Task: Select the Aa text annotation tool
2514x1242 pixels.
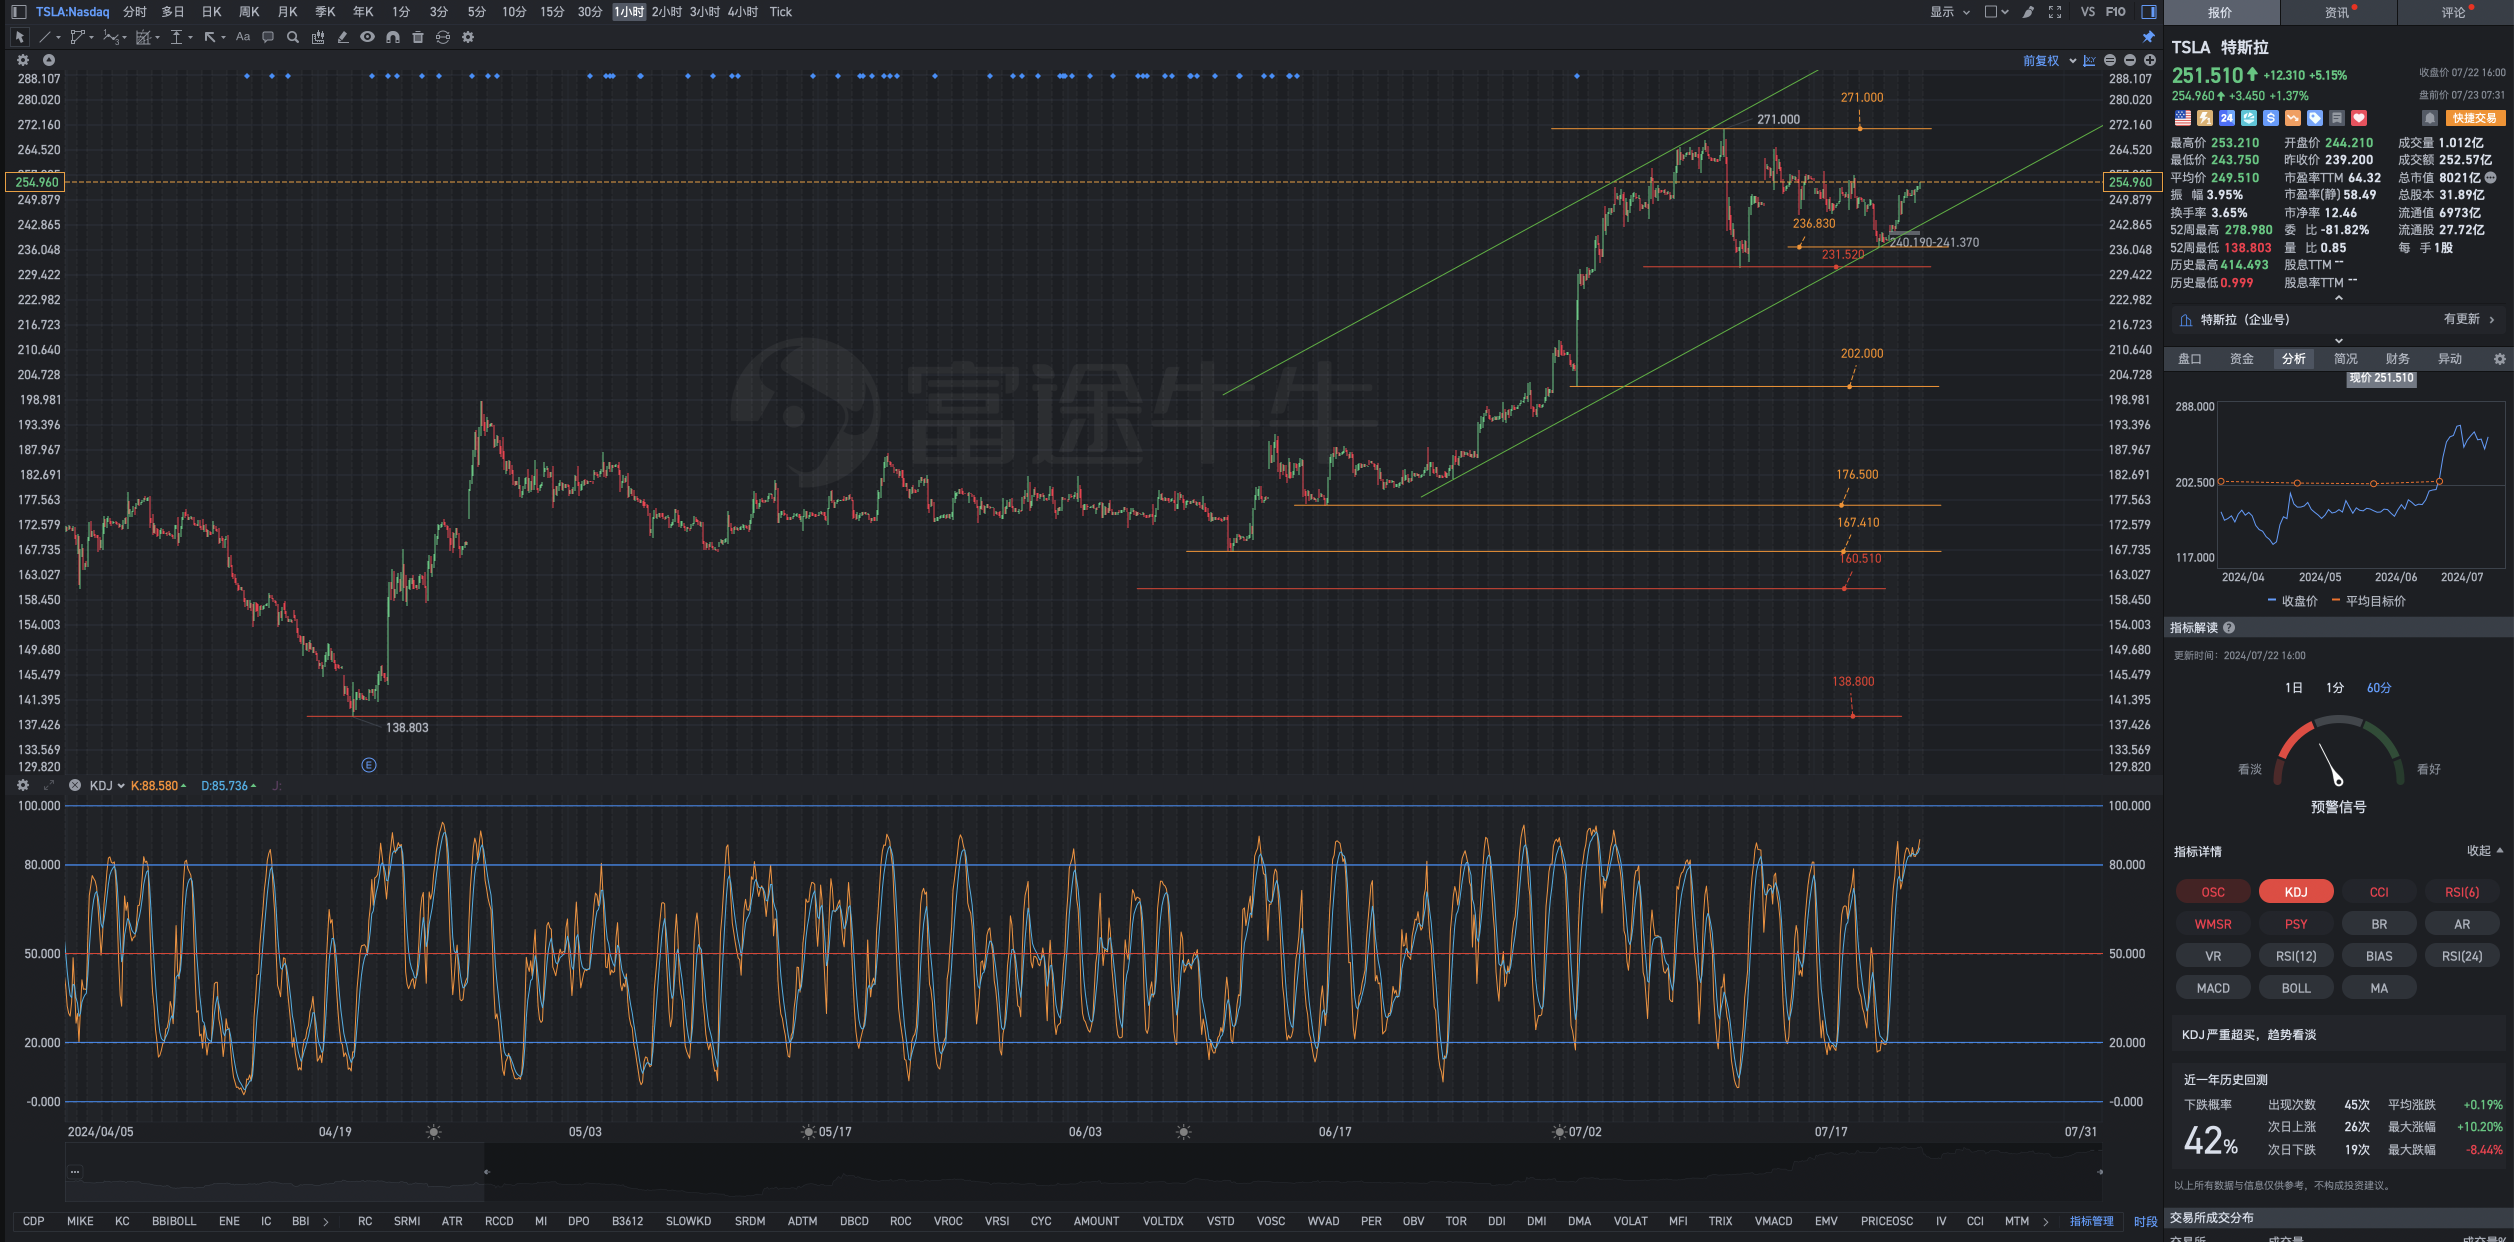Action: (x=243, y=37)
